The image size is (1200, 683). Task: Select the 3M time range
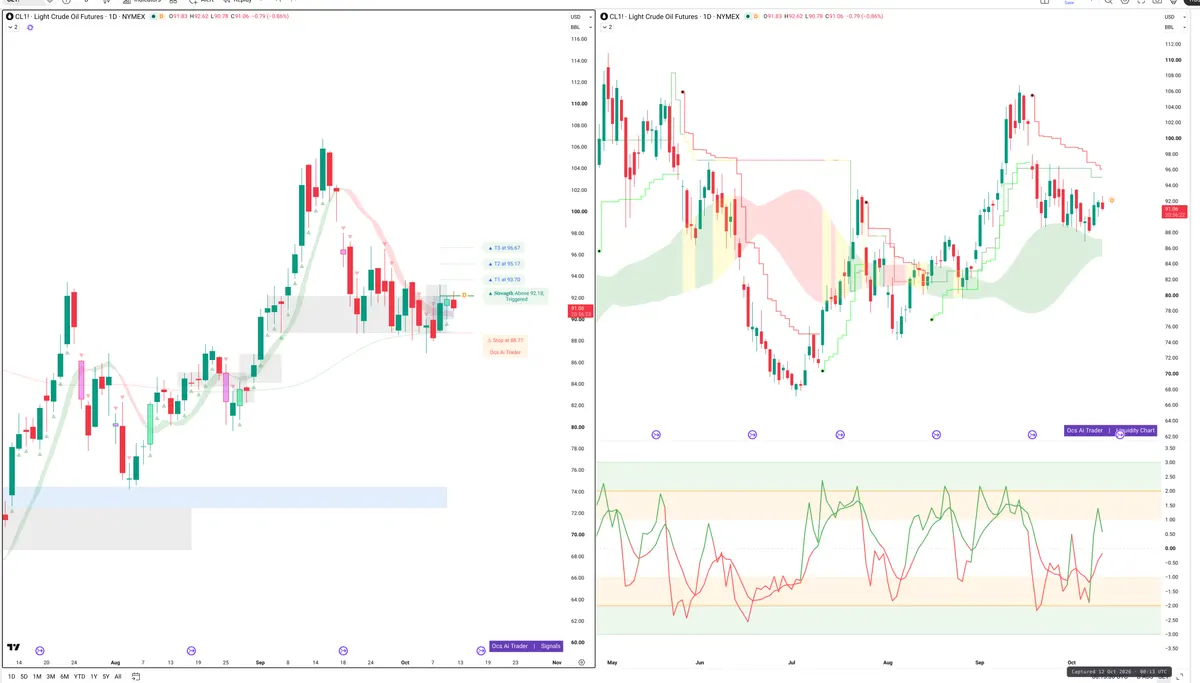(51, 677)
